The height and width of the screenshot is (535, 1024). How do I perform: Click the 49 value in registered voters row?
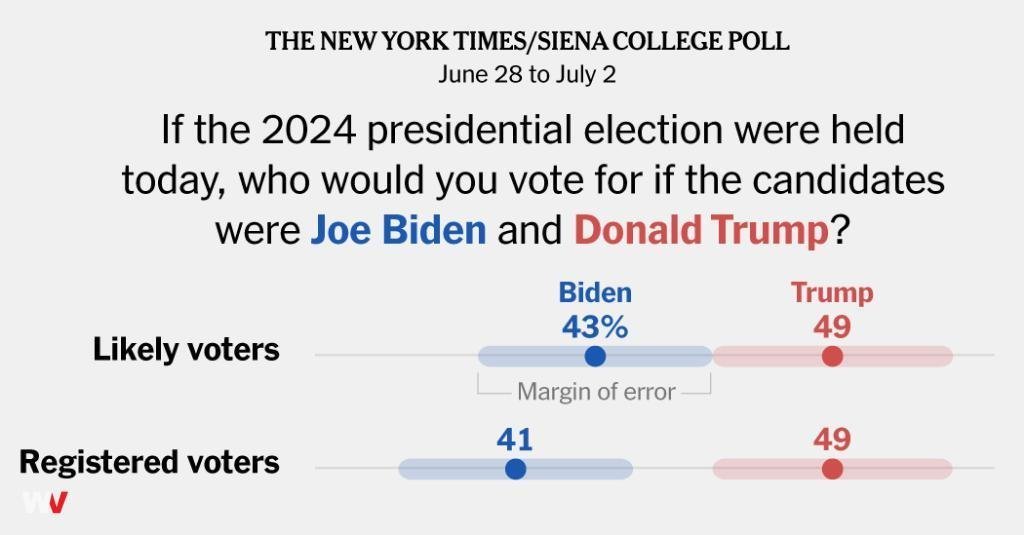(x=832, y=440)
